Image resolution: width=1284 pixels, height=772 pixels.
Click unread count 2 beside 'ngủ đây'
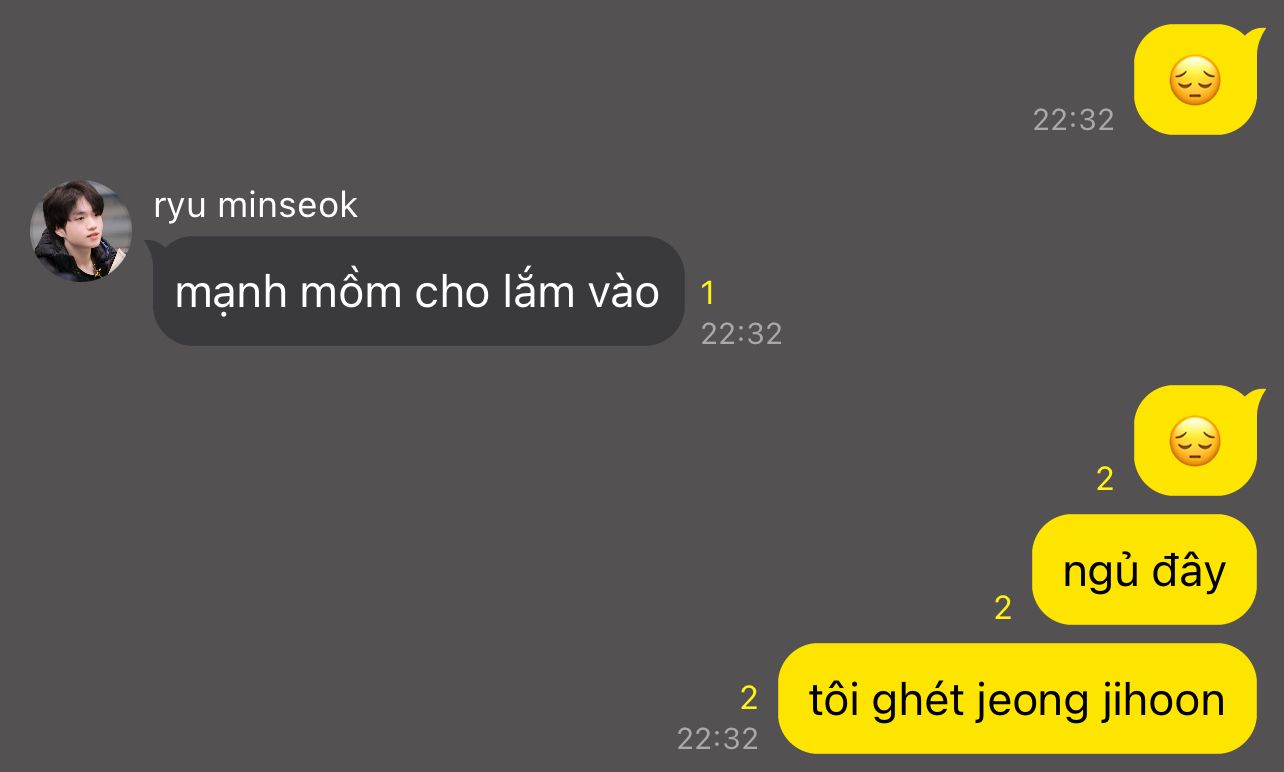click(1003, 607)
